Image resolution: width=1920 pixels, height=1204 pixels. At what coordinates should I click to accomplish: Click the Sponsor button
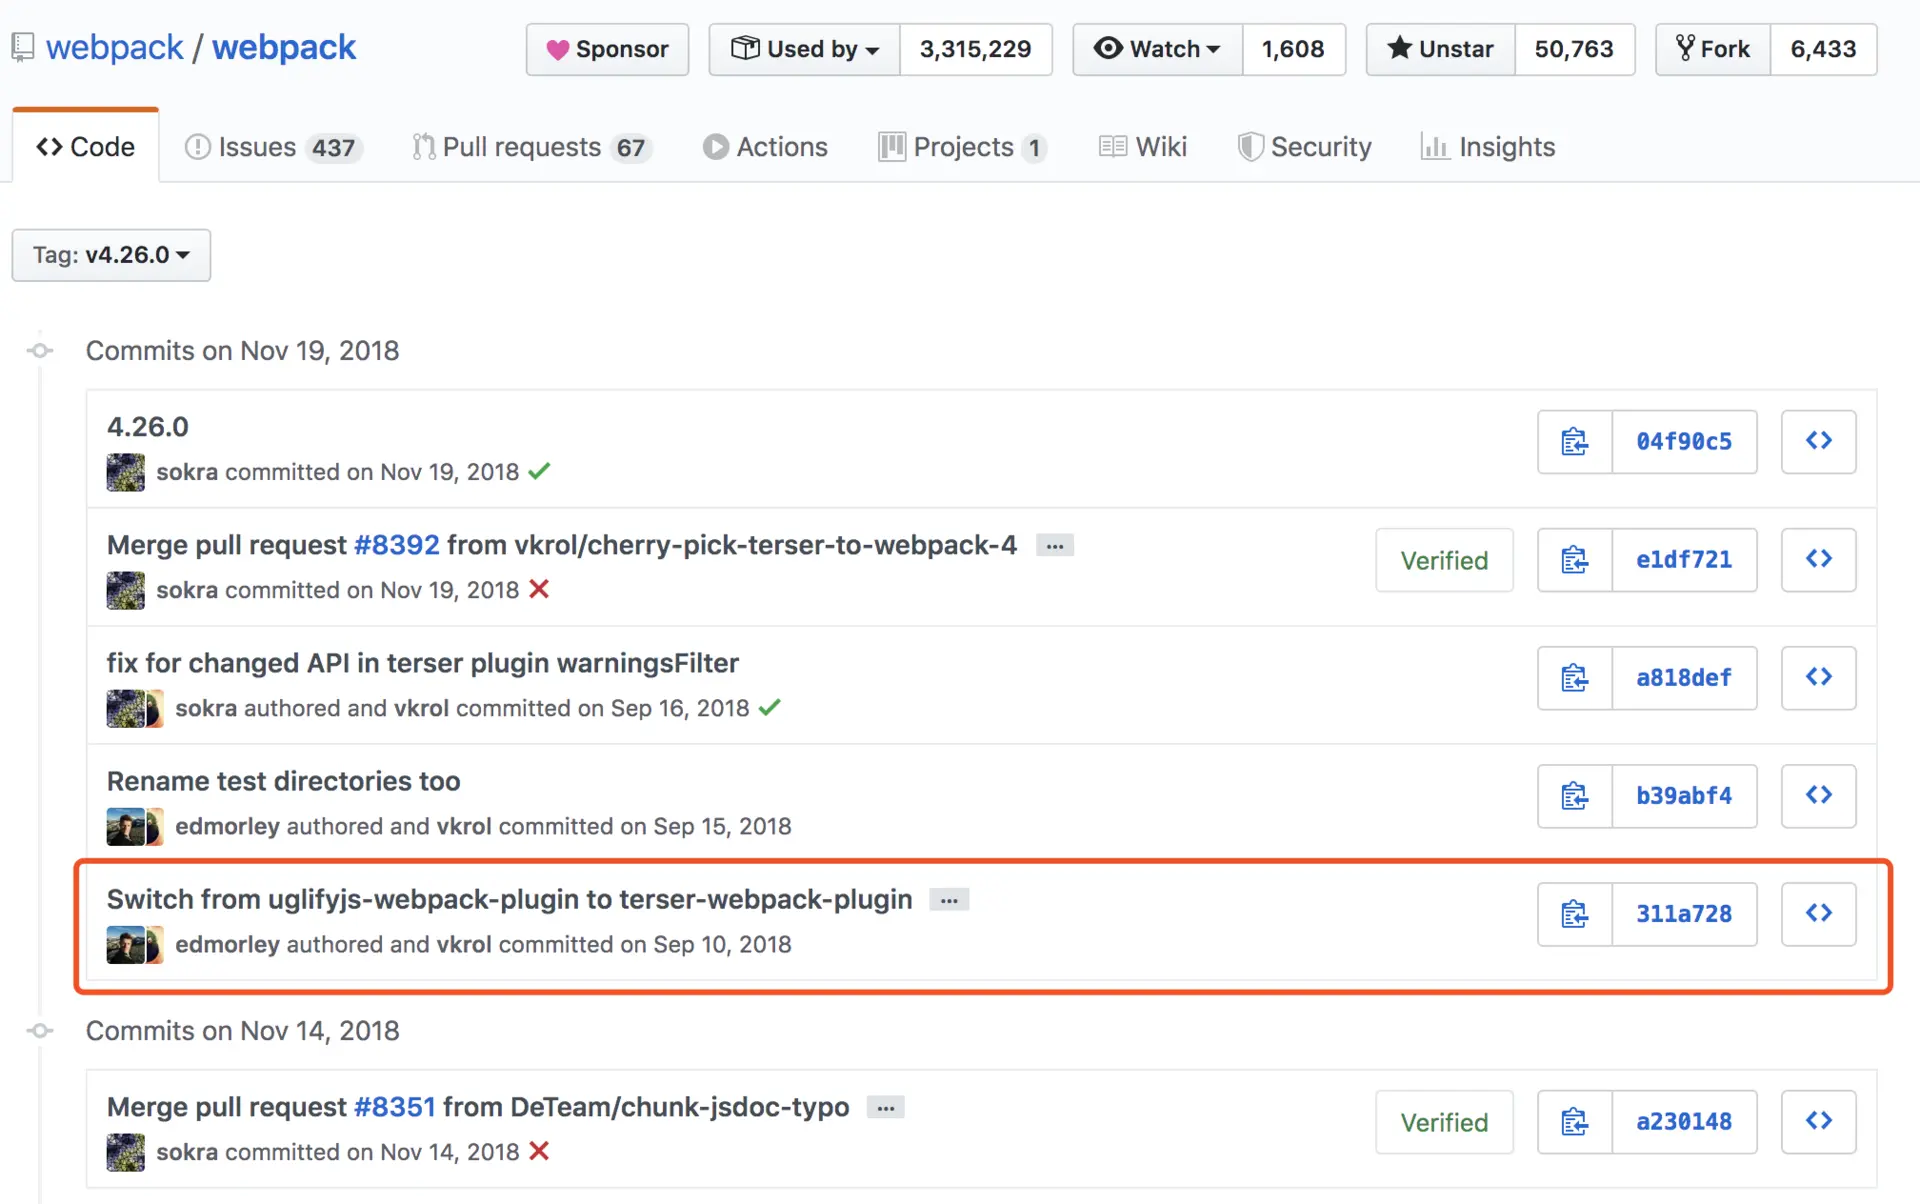[608, 49]
